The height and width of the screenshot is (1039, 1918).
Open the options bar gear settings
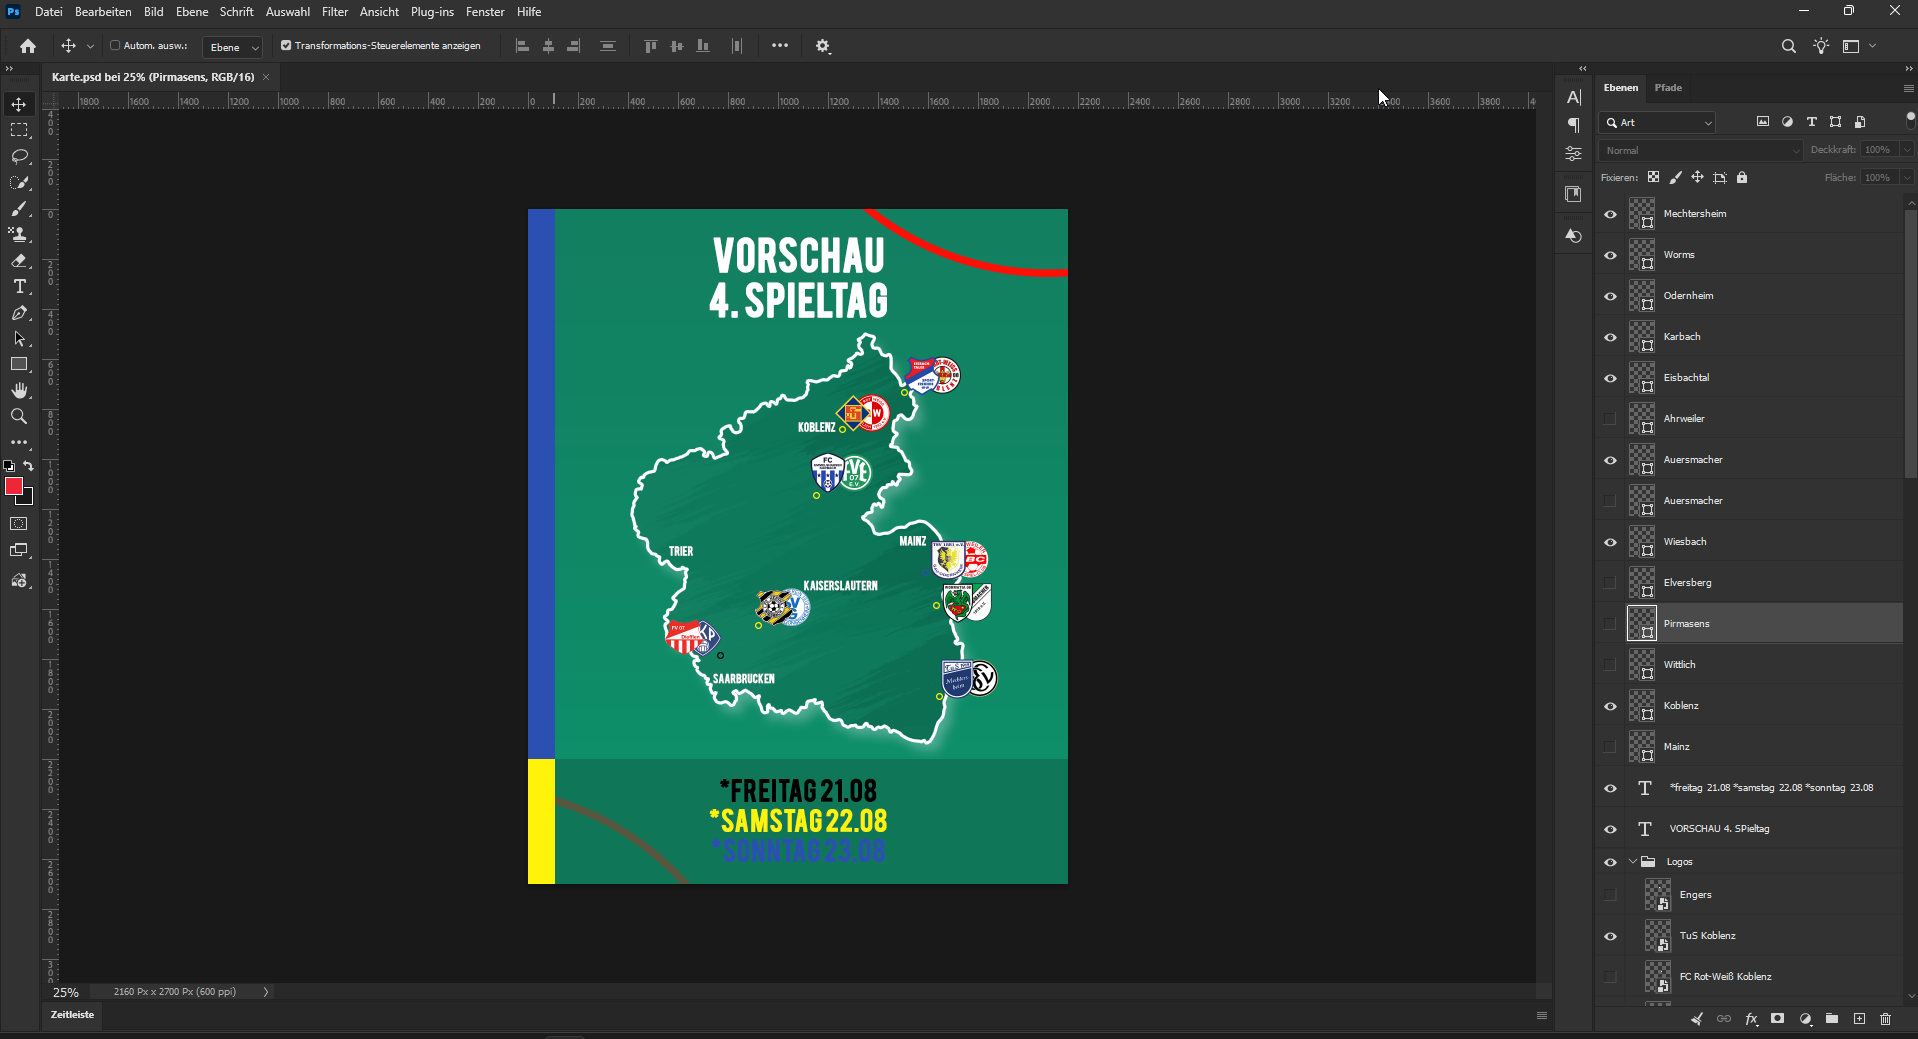pos(823,46)
